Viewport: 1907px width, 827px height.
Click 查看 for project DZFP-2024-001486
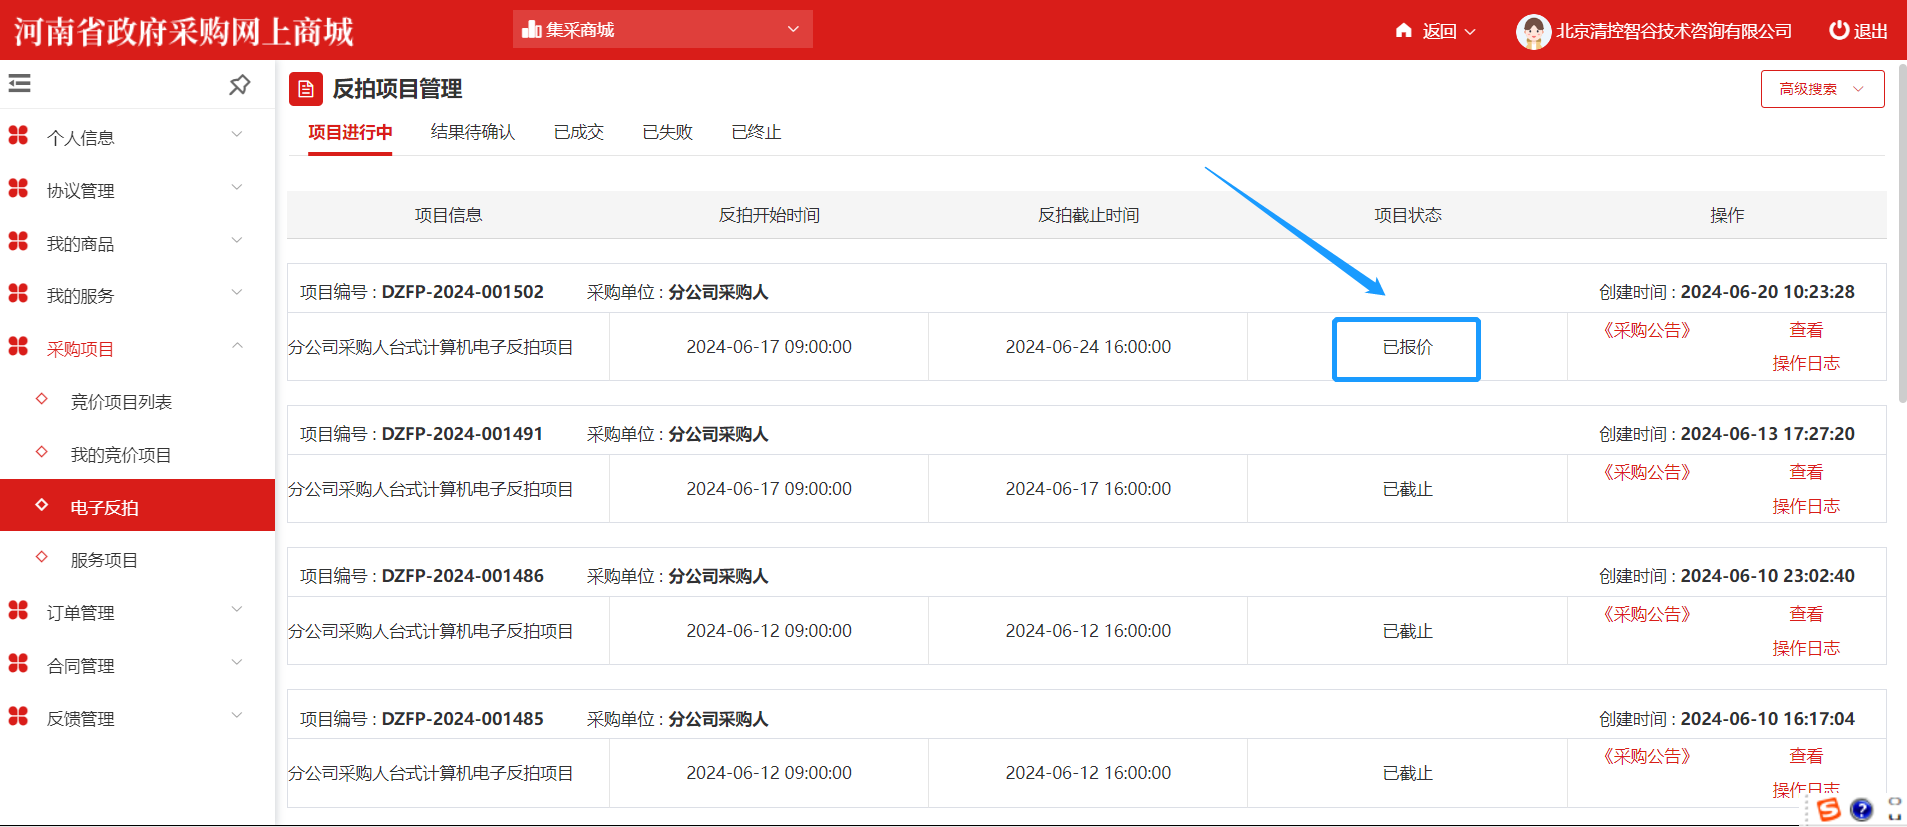[x=1806, y=614]
